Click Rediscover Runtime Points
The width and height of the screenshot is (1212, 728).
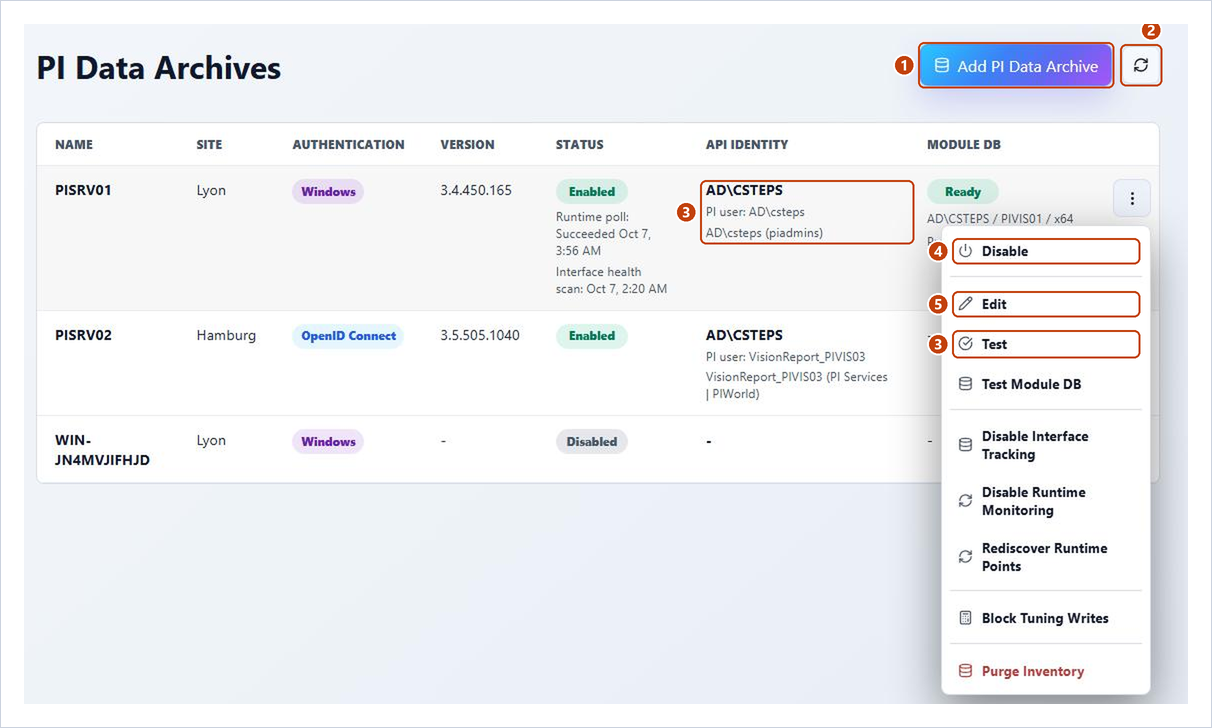(x=1046, y=557)
